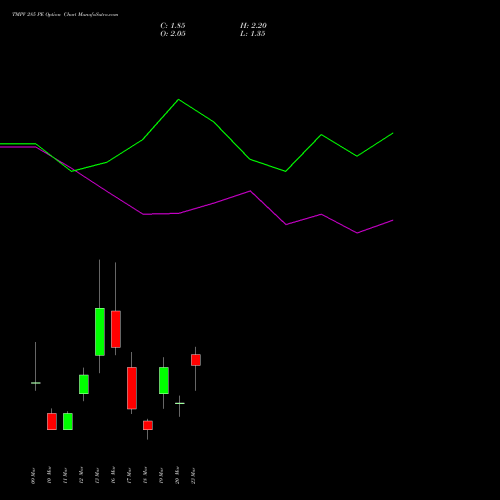Click the open value "O: 2.05"
Image resolution: width=500 pixels, height=500 pixels.
tap(173, 34)
